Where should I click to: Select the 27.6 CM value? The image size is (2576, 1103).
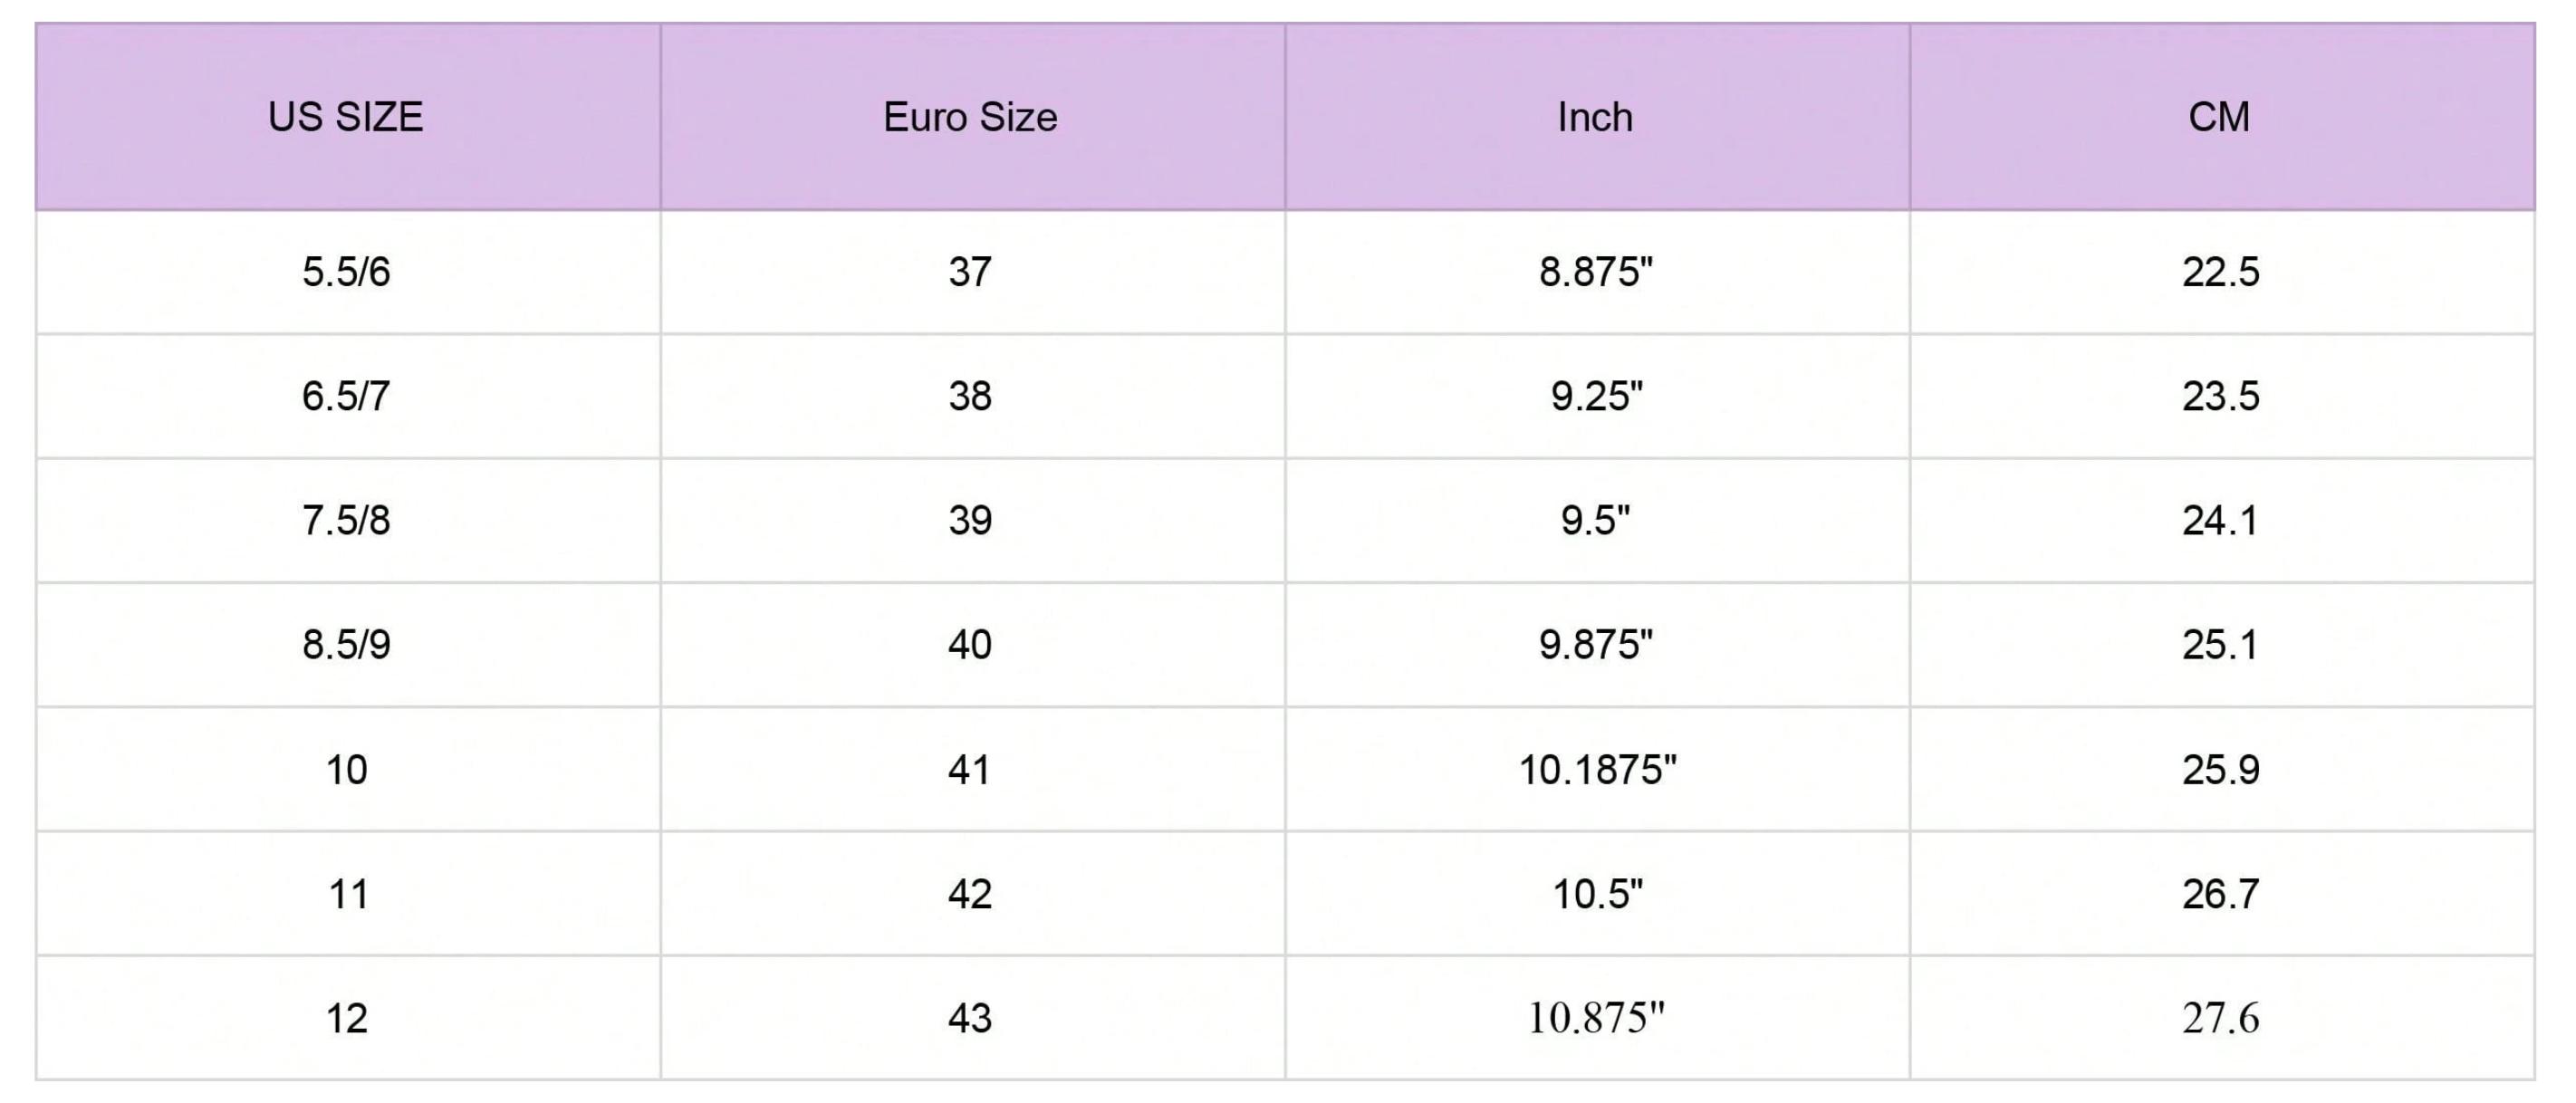(x=2220, y=1018)
